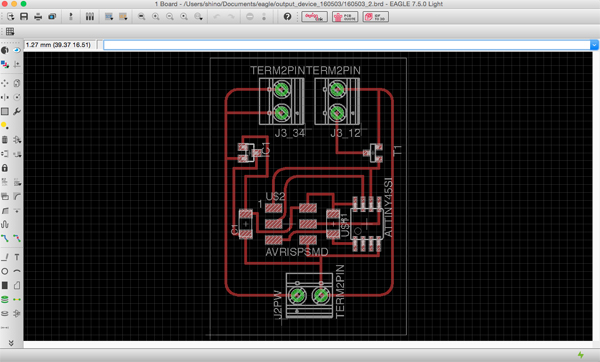Image resolution: width=600 pixels, height=362 pixels.
Task: Open the Display layers settings
Action: pyautogui.click(x=5, y=64)
